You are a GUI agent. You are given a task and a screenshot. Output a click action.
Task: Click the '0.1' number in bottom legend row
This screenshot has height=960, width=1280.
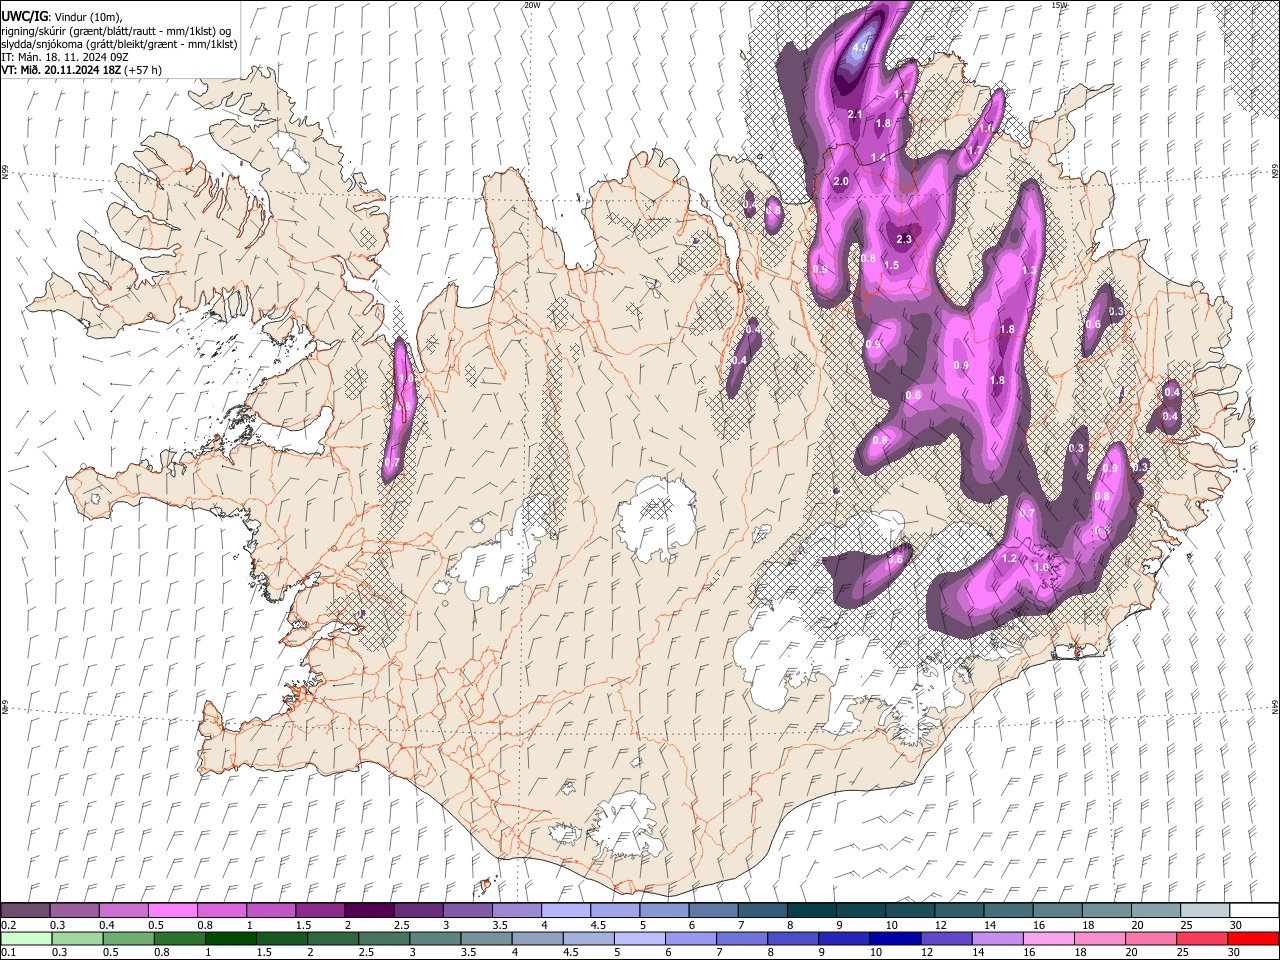(9, 952)
